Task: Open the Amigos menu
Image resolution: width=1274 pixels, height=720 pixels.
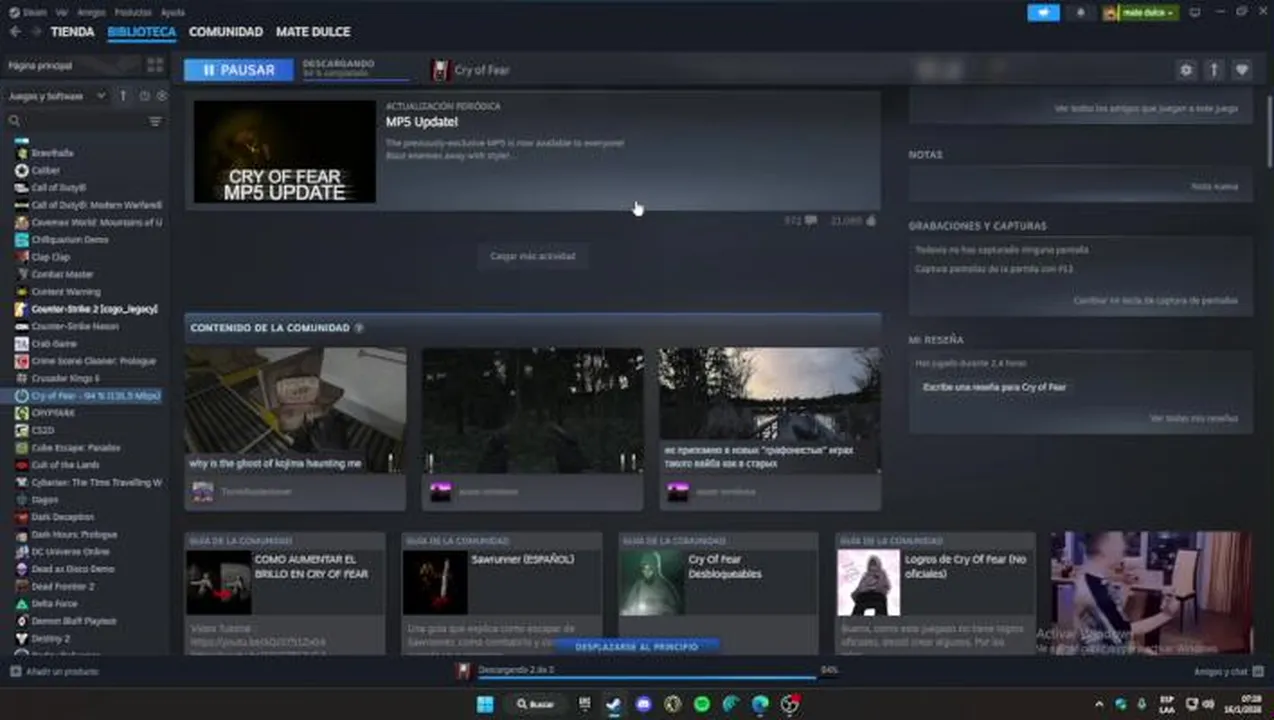Action: pos(91,12)
